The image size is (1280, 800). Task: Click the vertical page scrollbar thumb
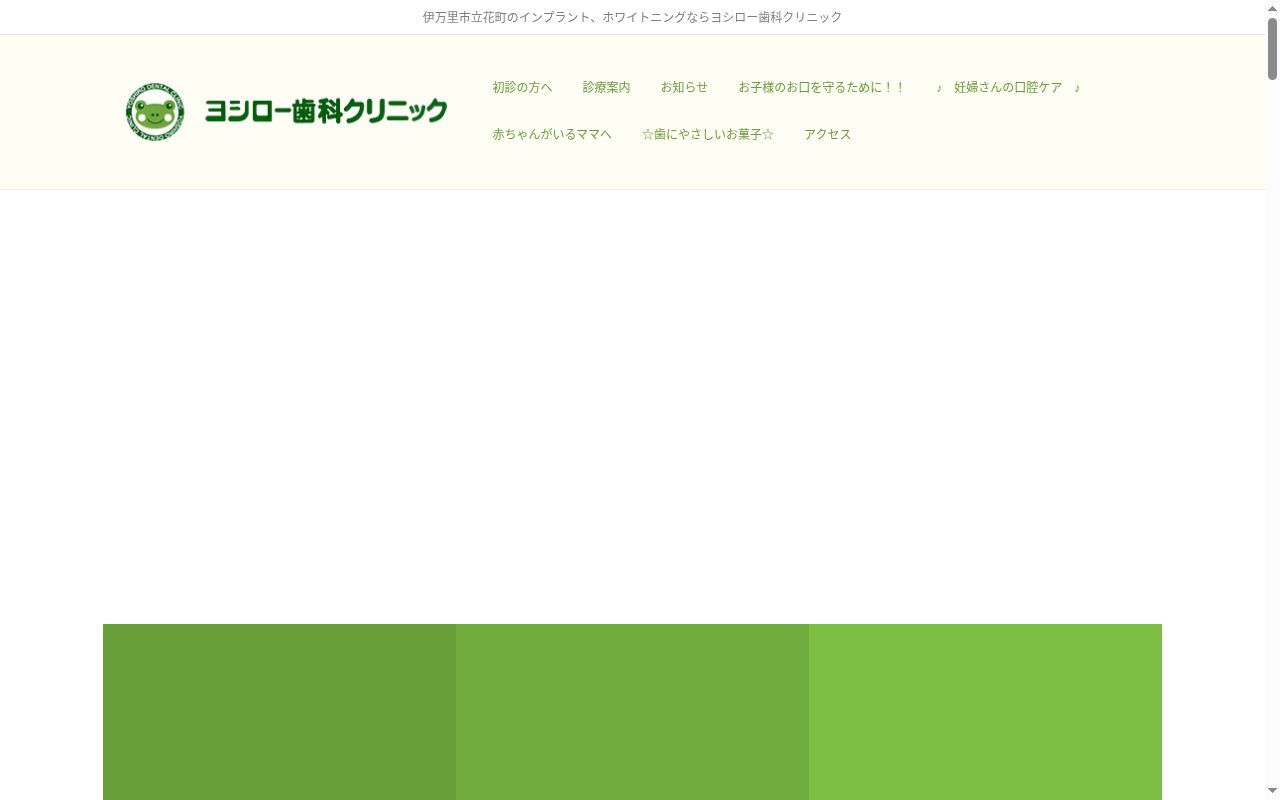(x=1273, y=48)
